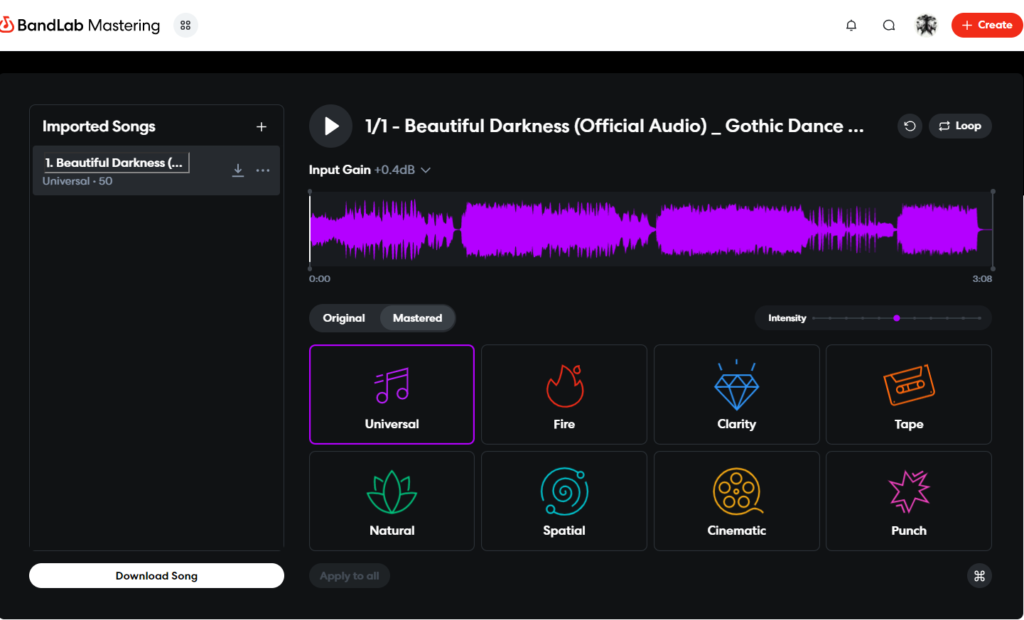Viewport: 1024px width, 620px height.
Task: Reset mastering with the undo arrow icon
Action: pyautogui.click(x=910, y=126)
